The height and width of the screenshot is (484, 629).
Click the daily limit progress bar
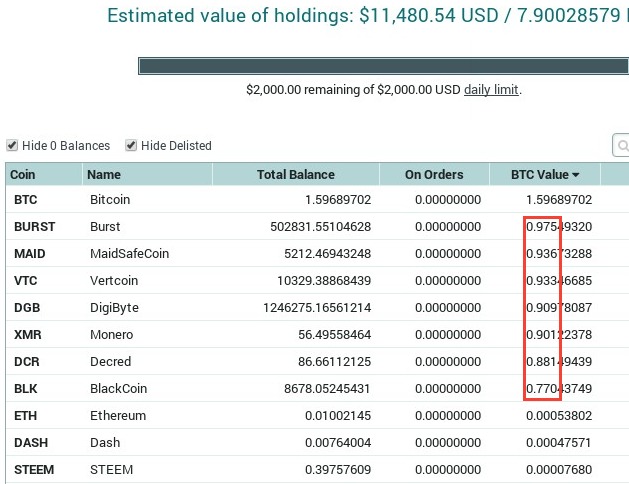pyautogui.click(x=383, y=66)
